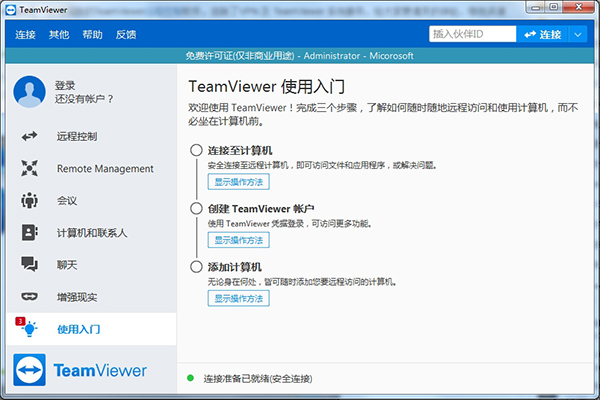
Task: Close the TeamViewer window
Action: coord(579,7)
